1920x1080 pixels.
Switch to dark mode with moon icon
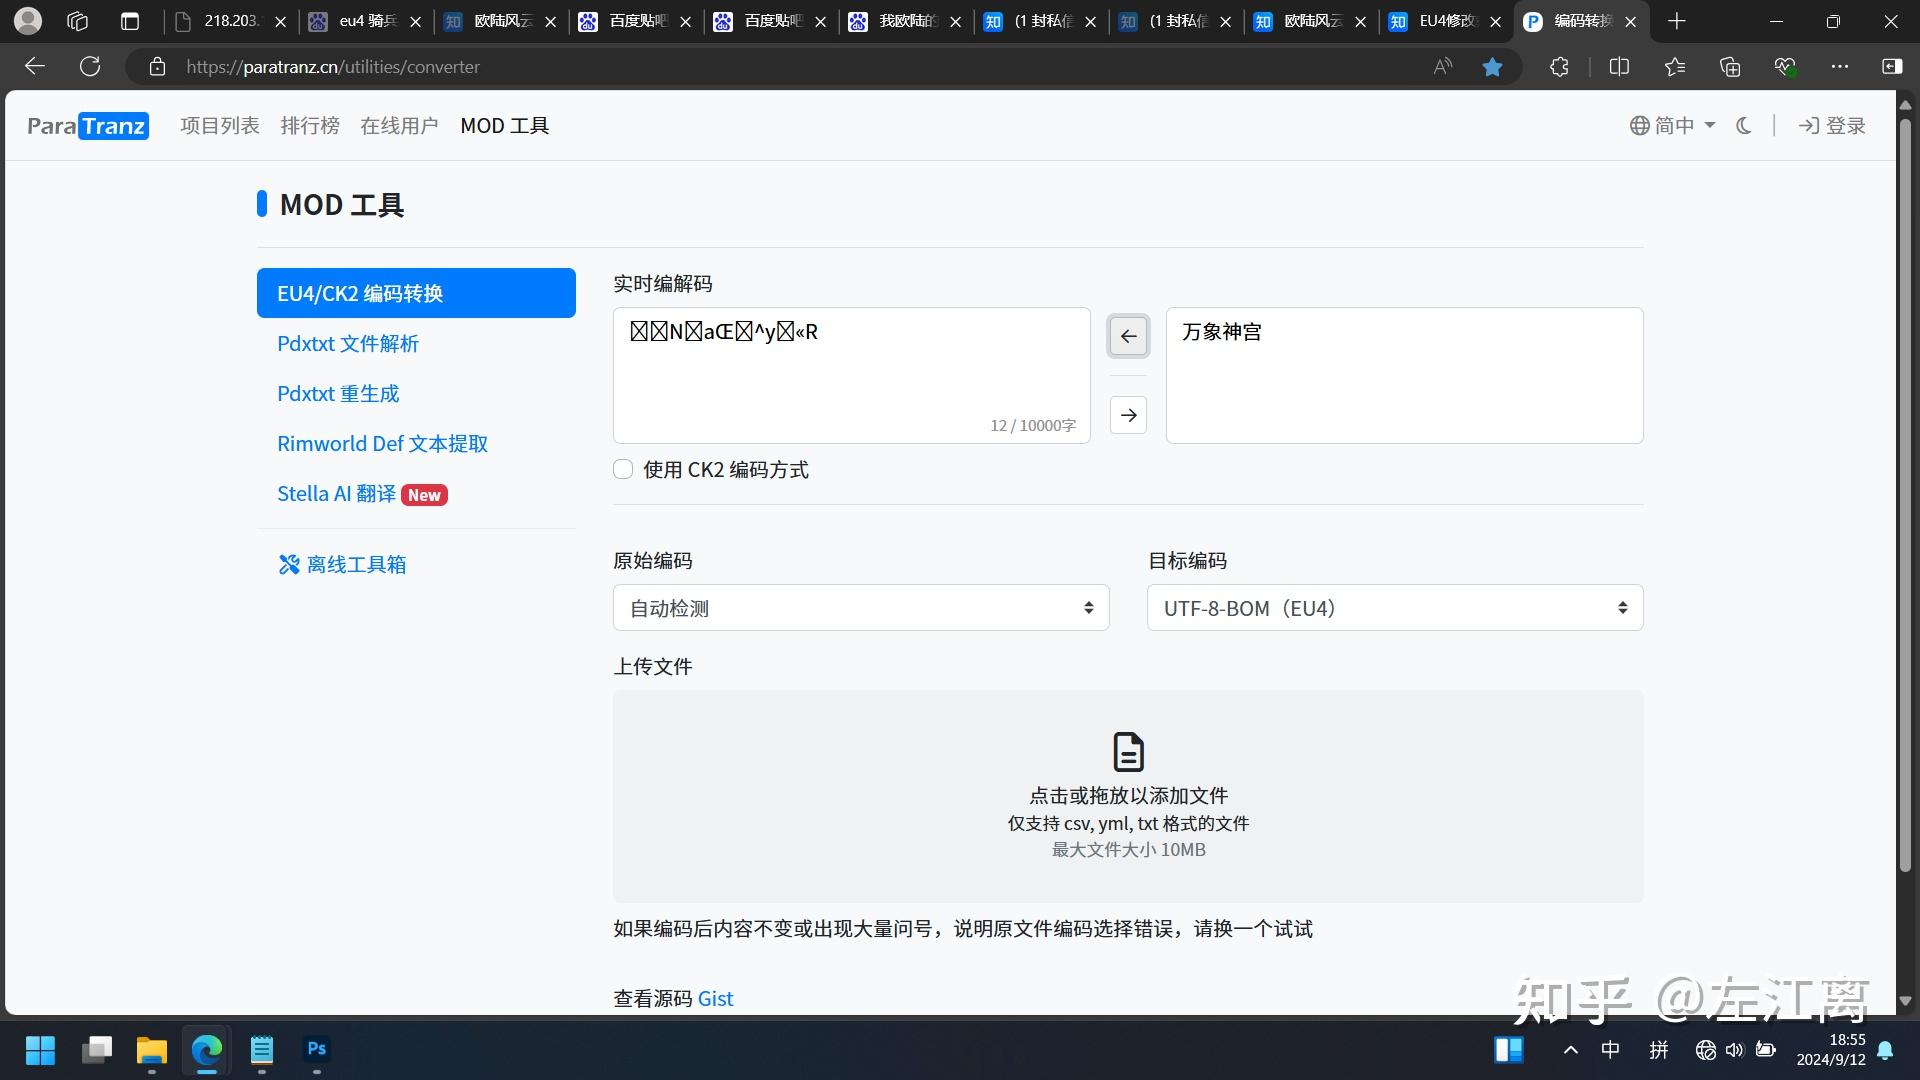tap(1743, 125)
